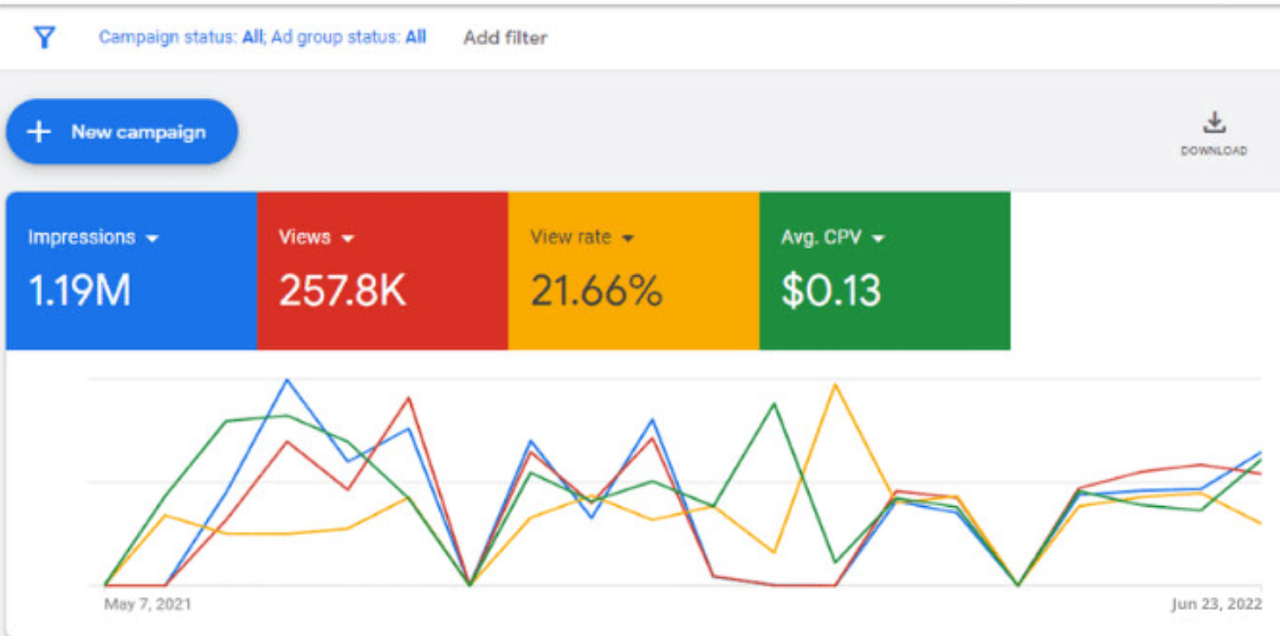Select the 1.19M impressions value
The width and height of the screenshot is (1280, 636).
tap(80, 291)
